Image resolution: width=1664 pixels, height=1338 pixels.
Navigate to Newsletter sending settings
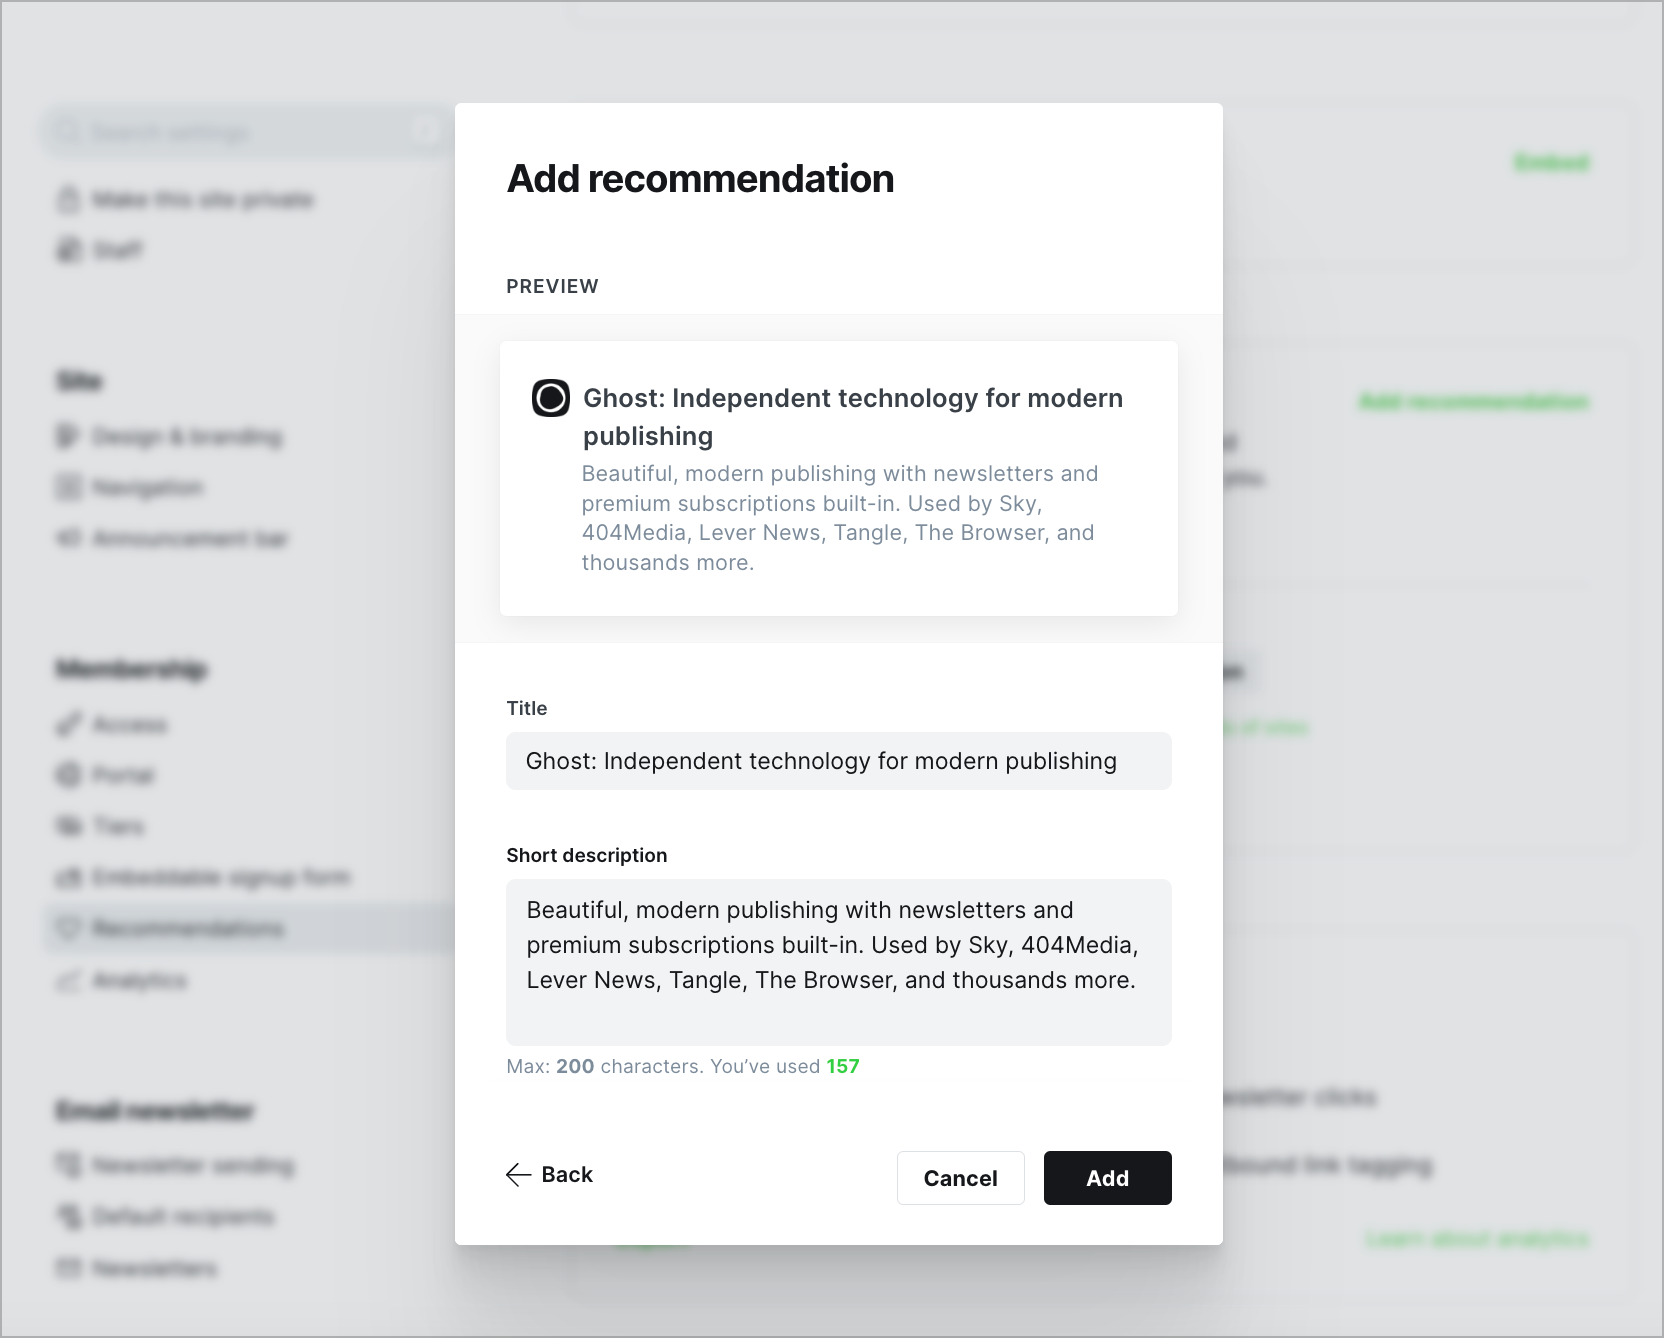[193, 1165]
